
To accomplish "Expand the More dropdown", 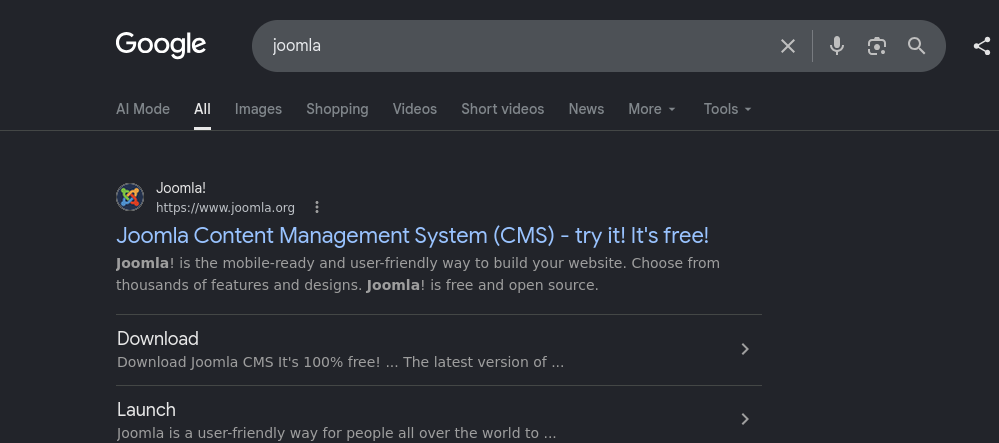I will point(652,109).
